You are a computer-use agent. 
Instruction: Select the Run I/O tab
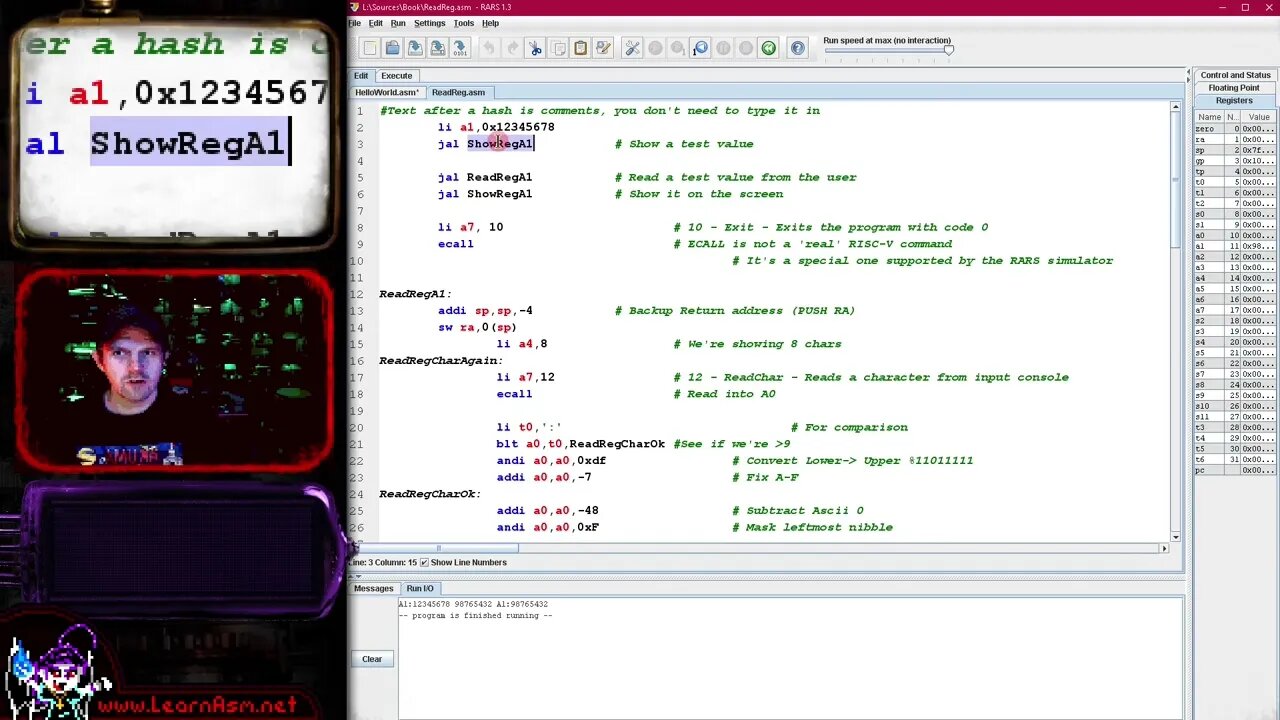tap(420, 588)
